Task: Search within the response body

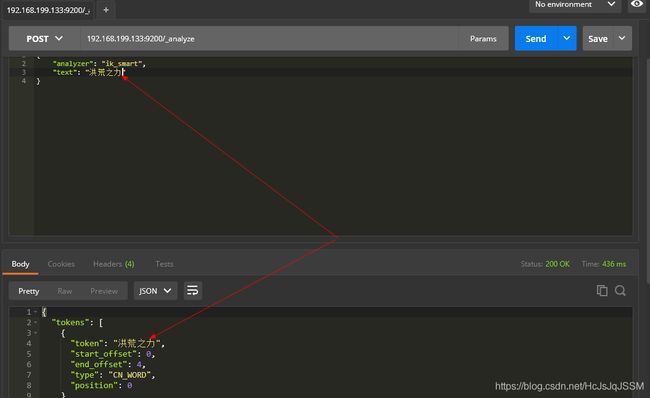Action: tap(620, 291)
